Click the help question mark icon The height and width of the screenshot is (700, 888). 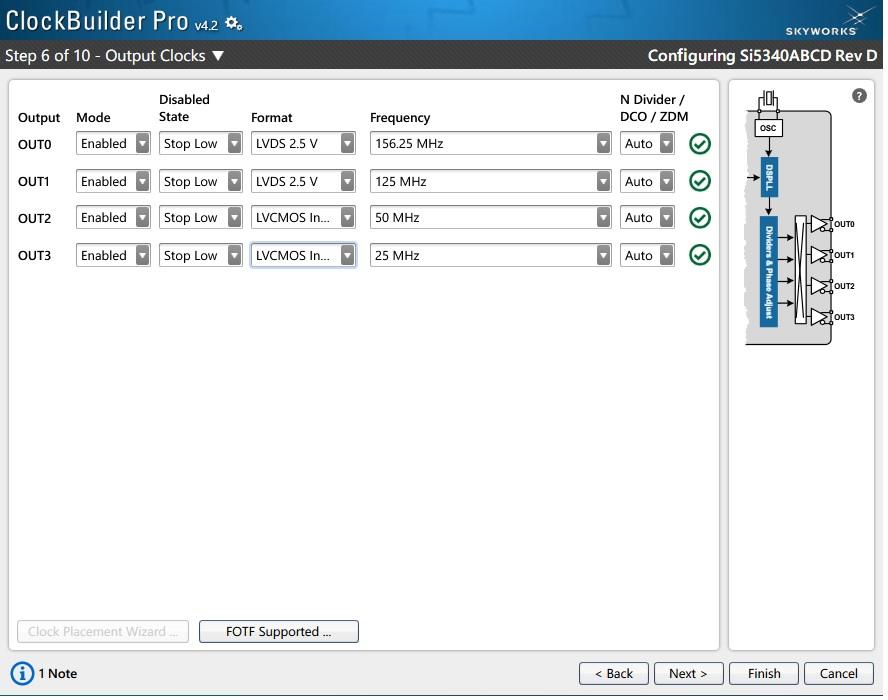pos(859,96)
